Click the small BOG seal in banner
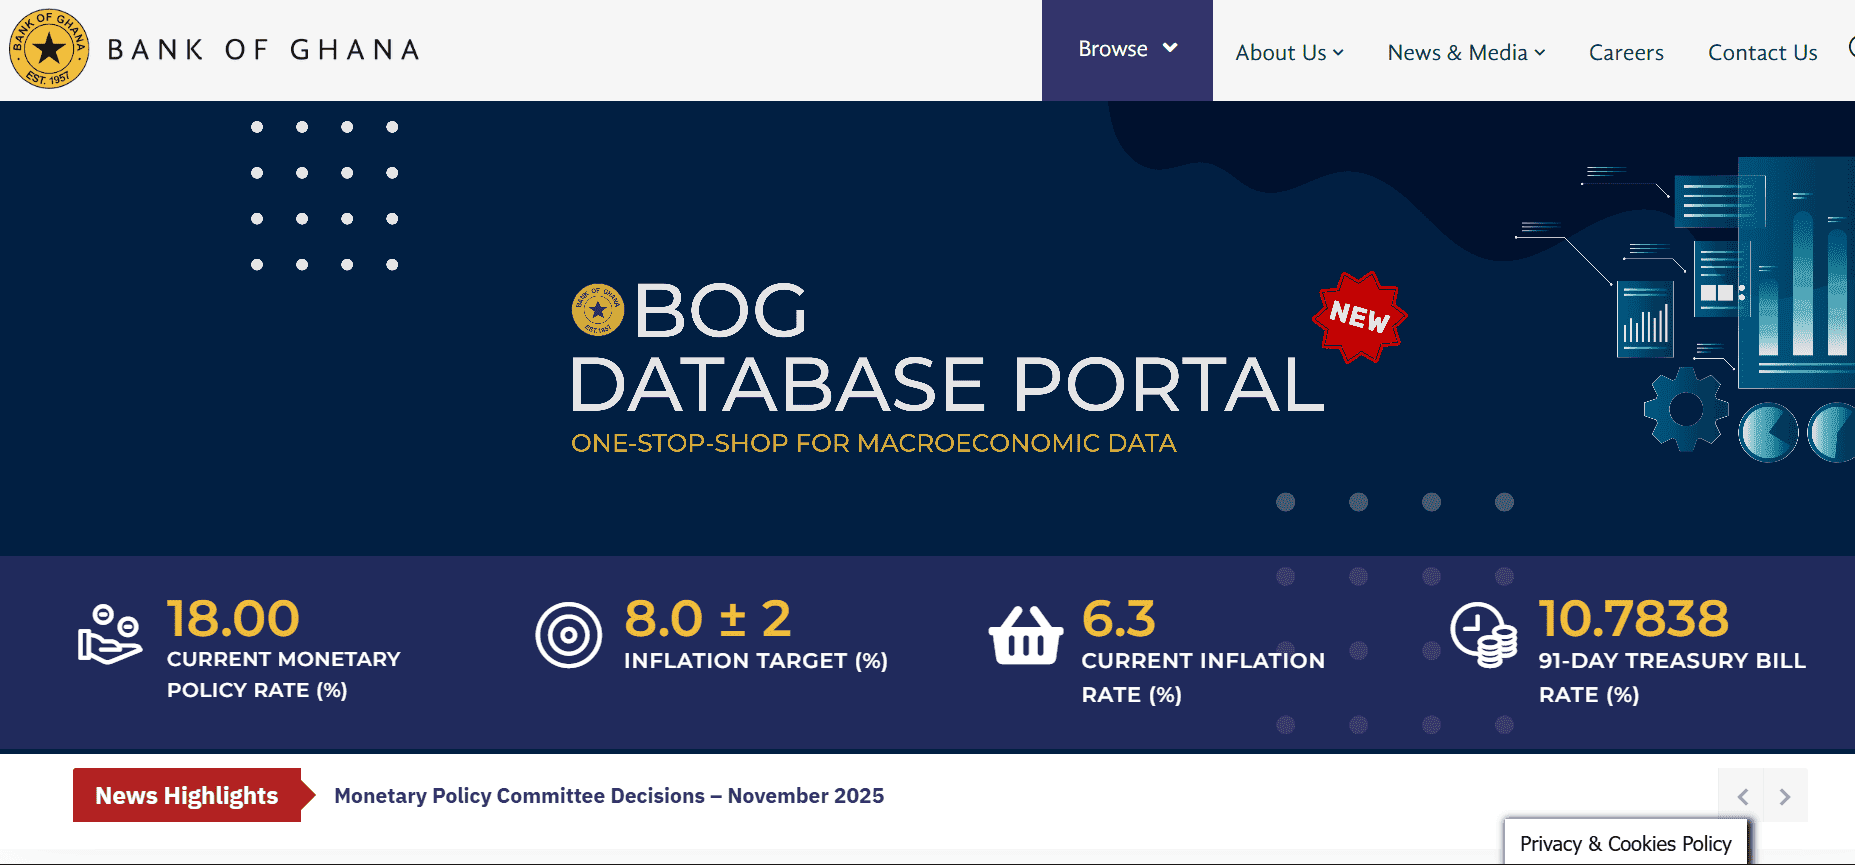 click(x=597, y=310)
